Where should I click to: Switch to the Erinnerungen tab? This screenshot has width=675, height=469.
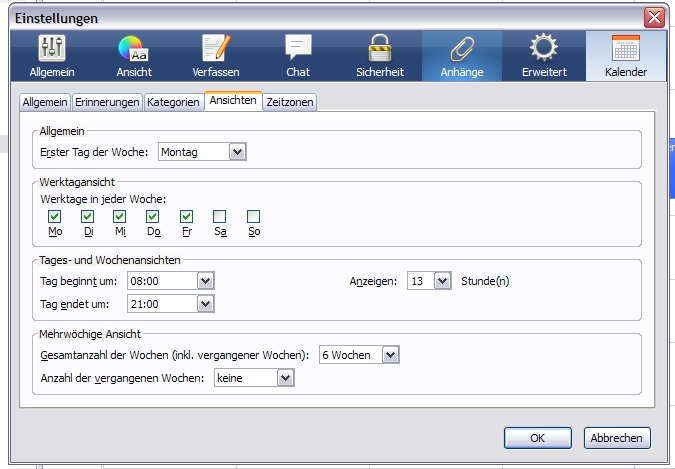(107, 102)
